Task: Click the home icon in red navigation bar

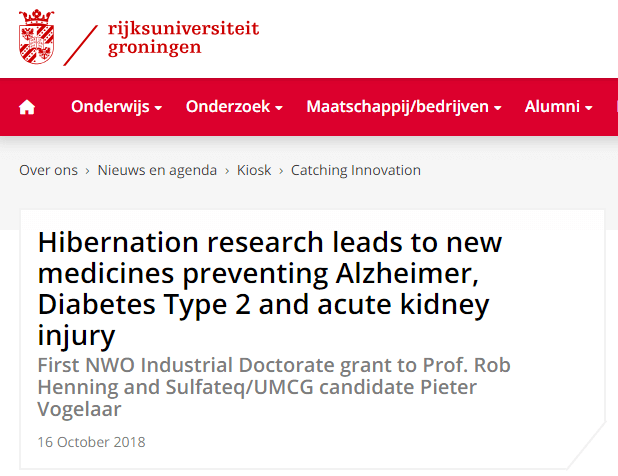Action: tap(27, 107)
